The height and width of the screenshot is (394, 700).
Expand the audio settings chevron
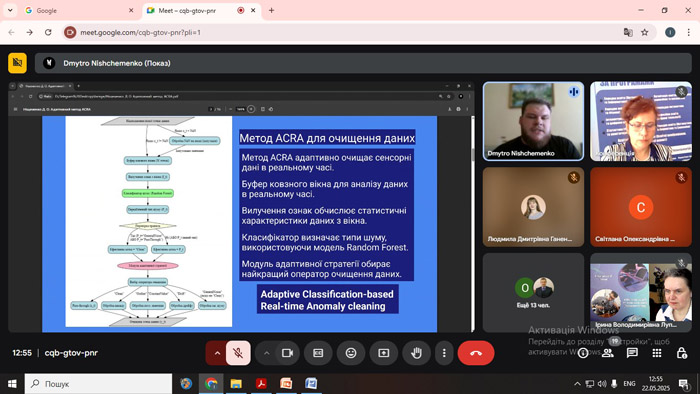pos(217,353)
